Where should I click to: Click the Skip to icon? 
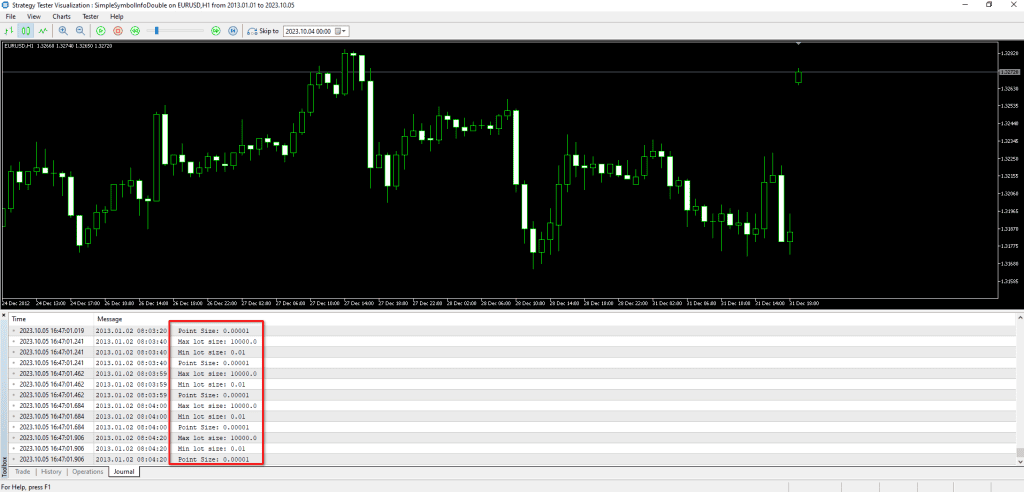point(253,31)
